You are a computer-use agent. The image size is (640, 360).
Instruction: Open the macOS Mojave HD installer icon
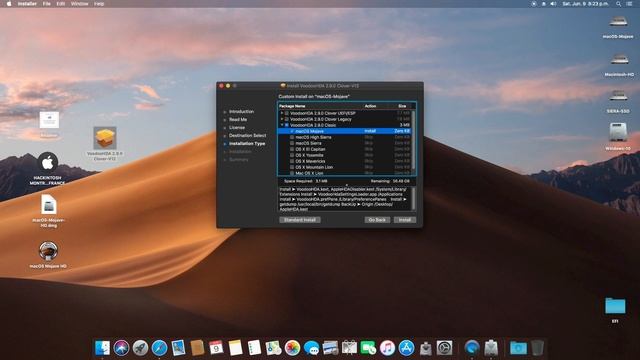click(x=48, y=251)
